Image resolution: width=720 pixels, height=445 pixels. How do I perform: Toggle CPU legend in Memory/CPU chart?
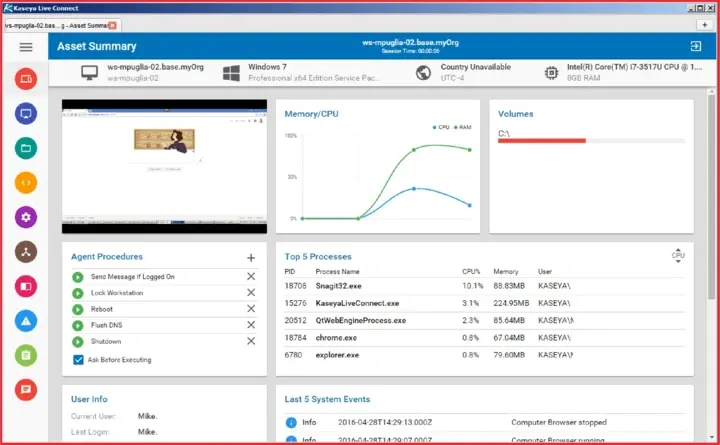[x=441, y=127]
